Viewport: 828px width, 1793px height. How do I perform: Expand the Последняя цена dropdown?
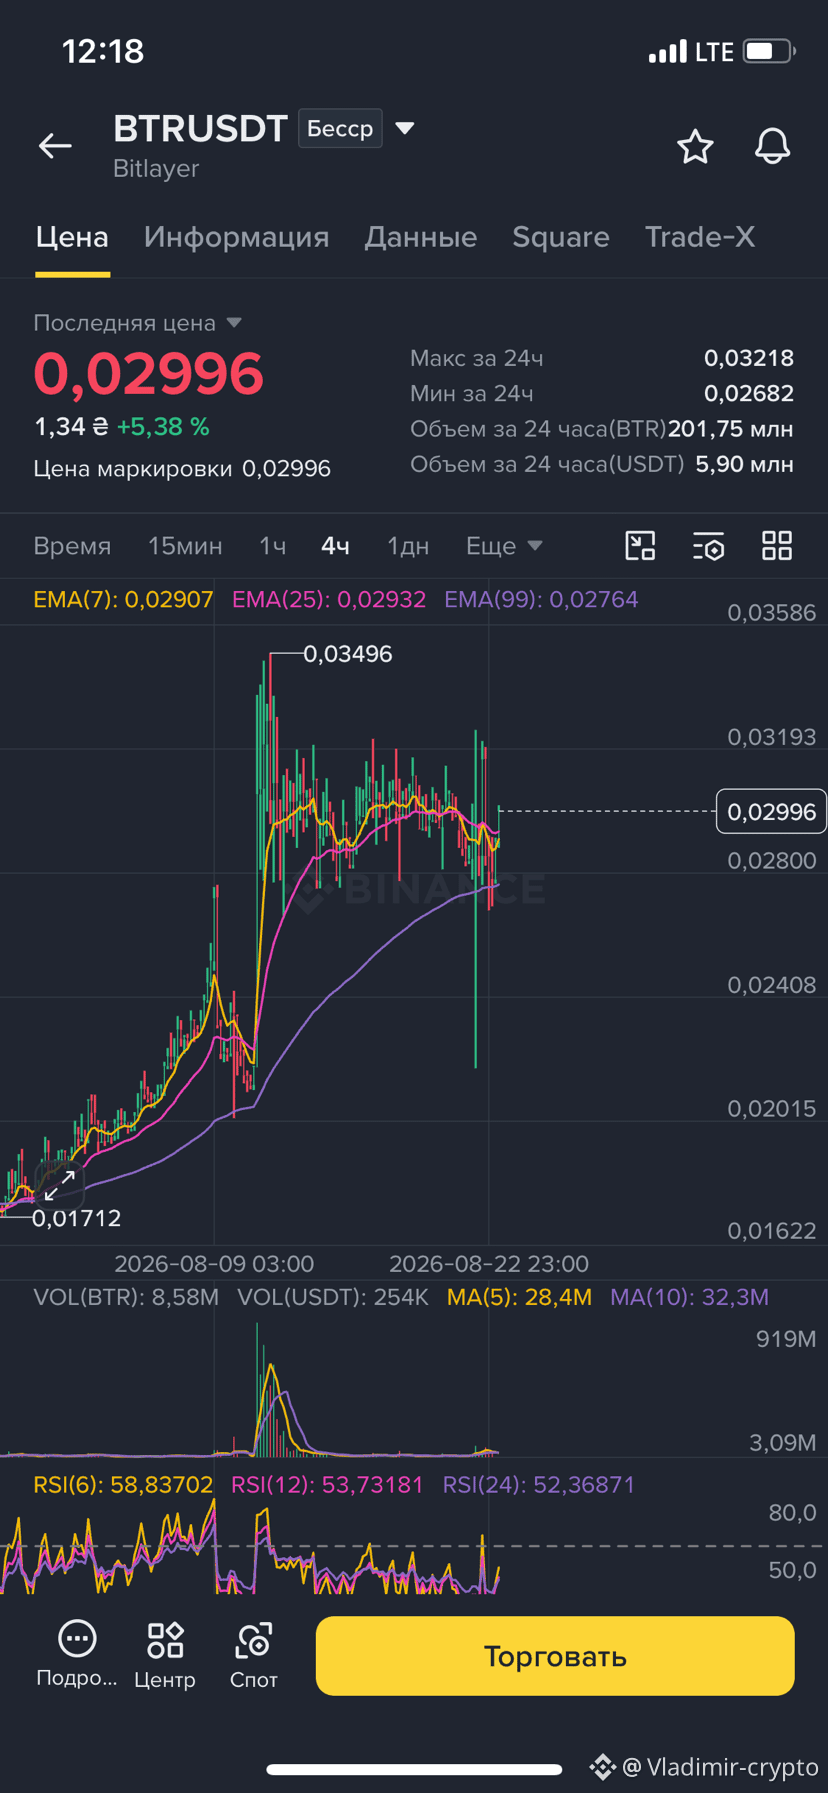tap(234, 323)
